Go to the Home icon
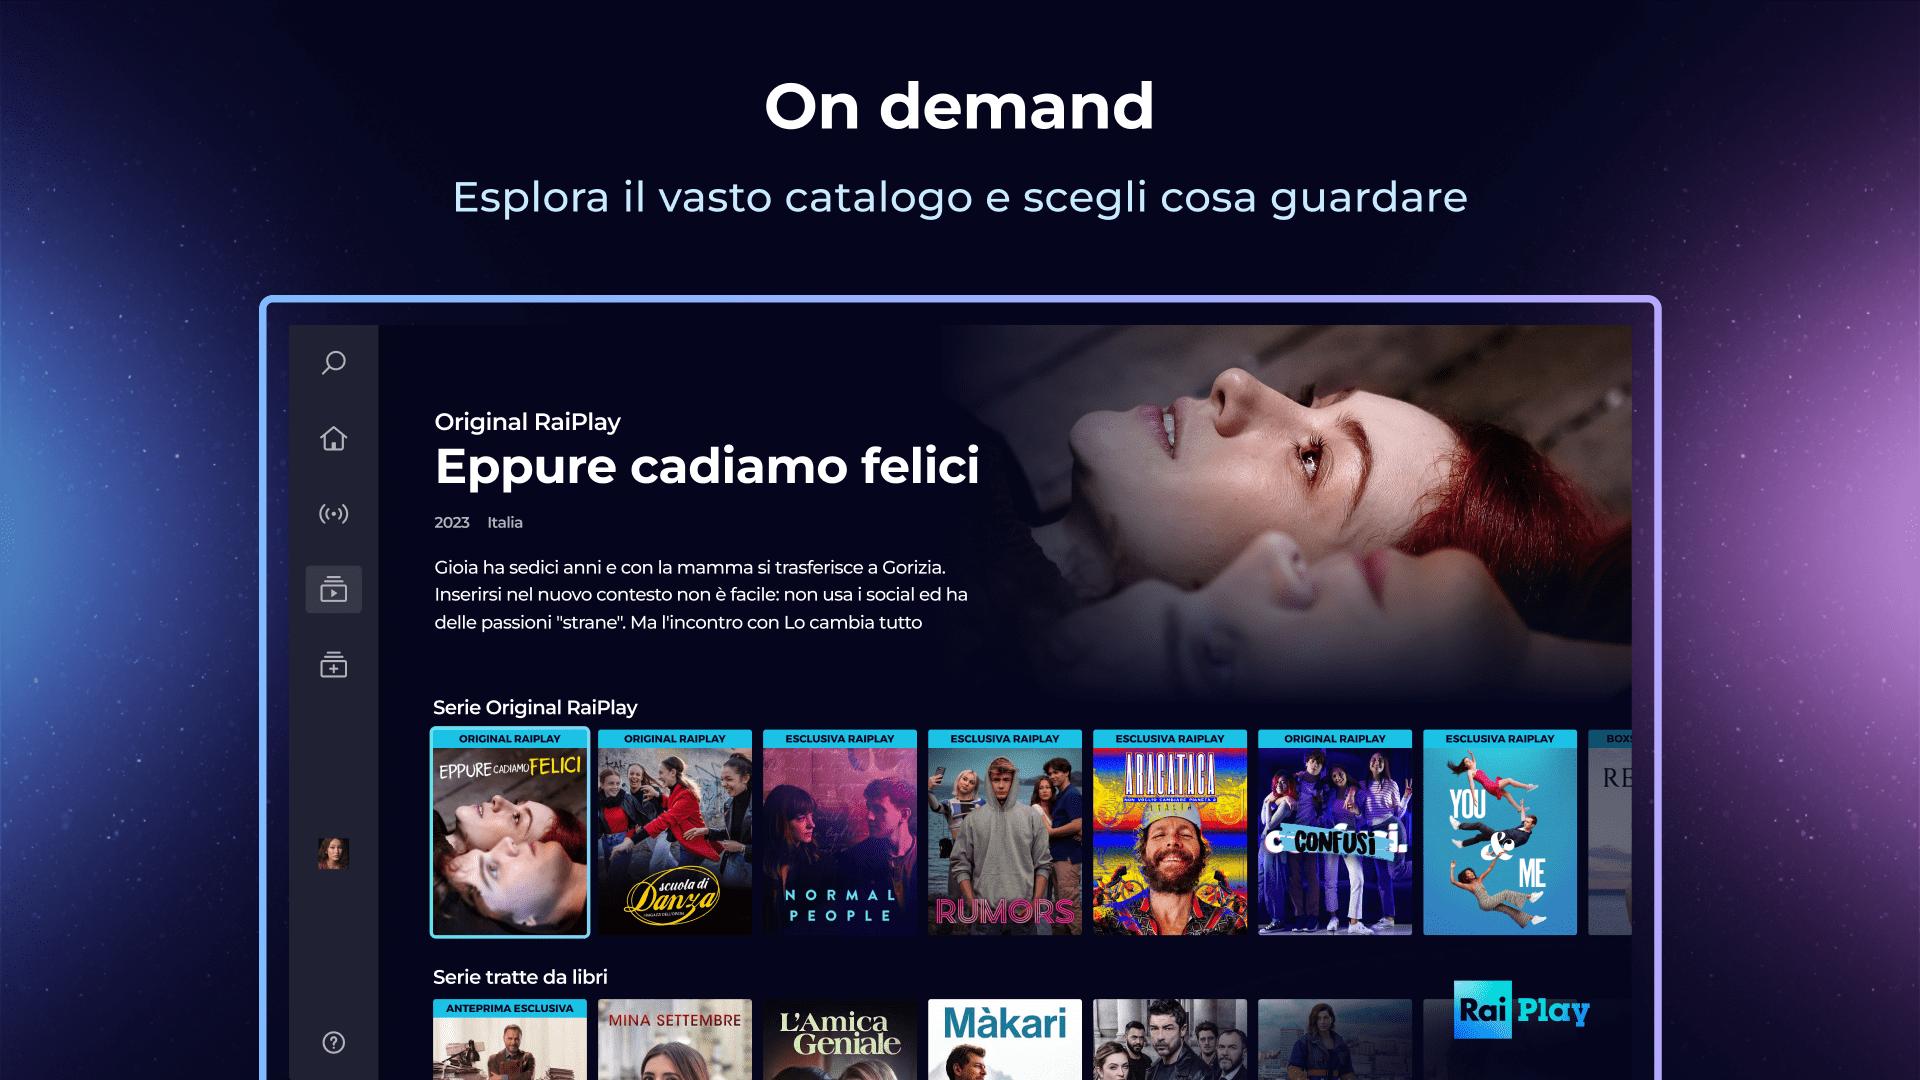1920x1080 pixels. (333, 438)
